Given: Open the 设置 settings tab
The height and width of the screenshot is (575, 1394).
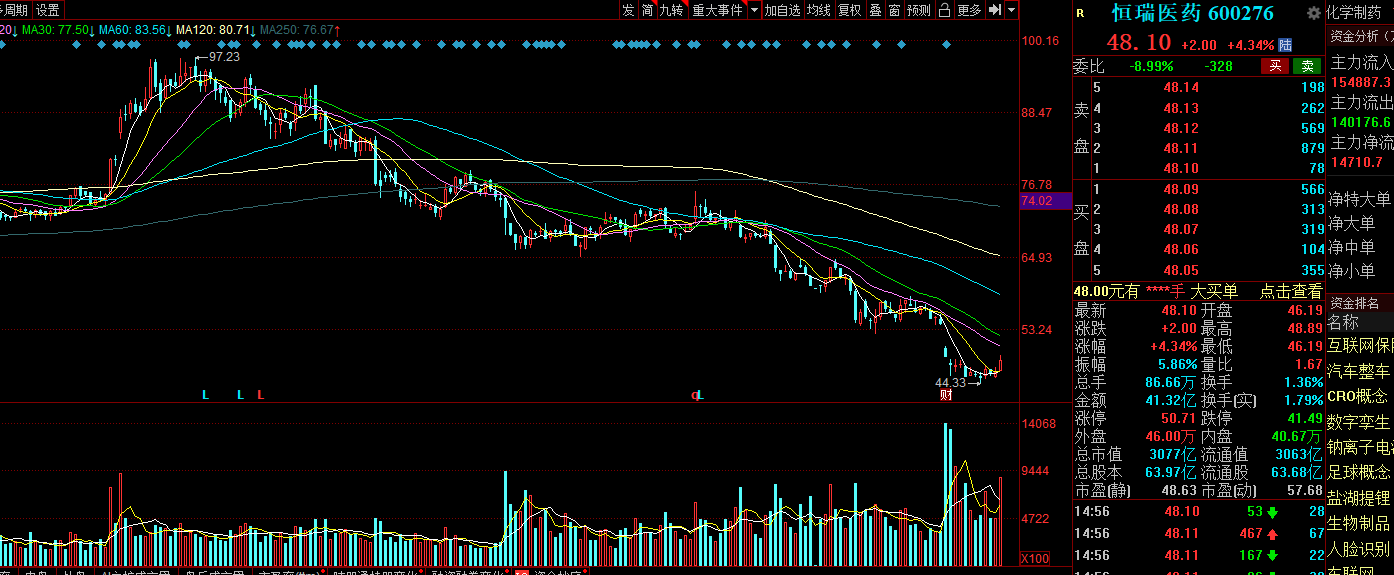Looking at the screenshot, I should point(48,10).
